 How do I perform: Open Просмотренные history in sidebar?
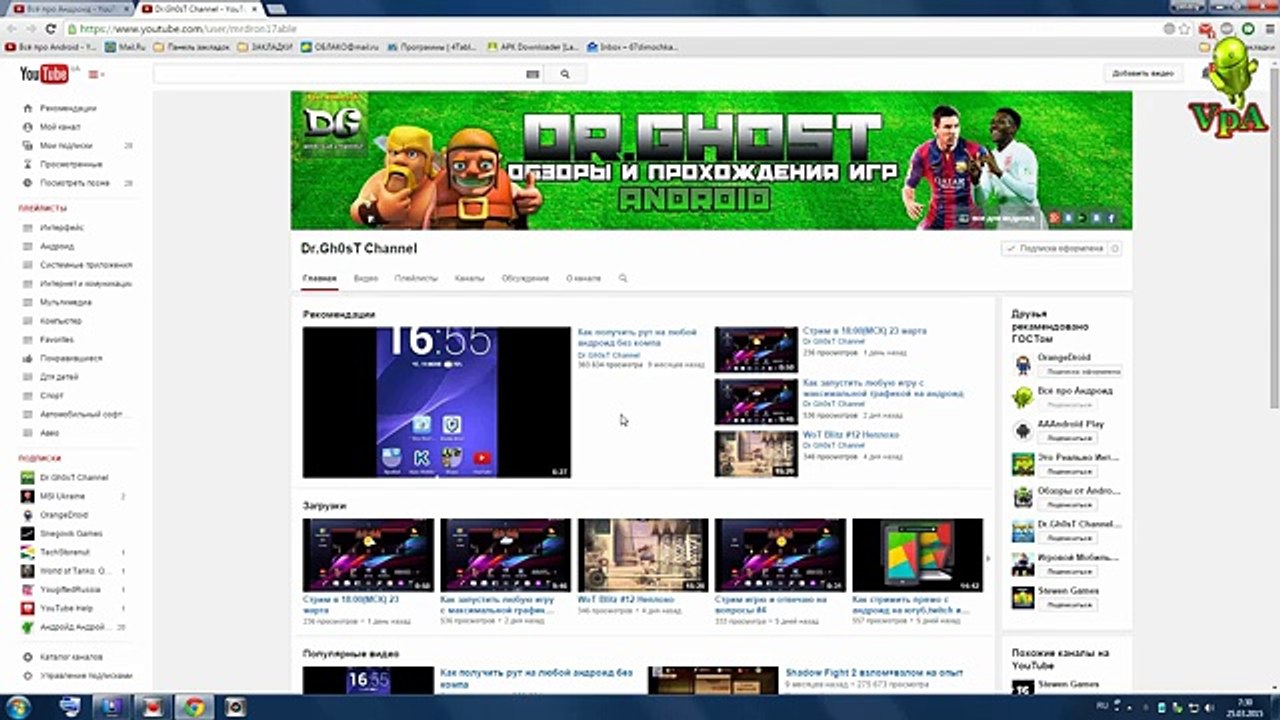coord(71,164)
